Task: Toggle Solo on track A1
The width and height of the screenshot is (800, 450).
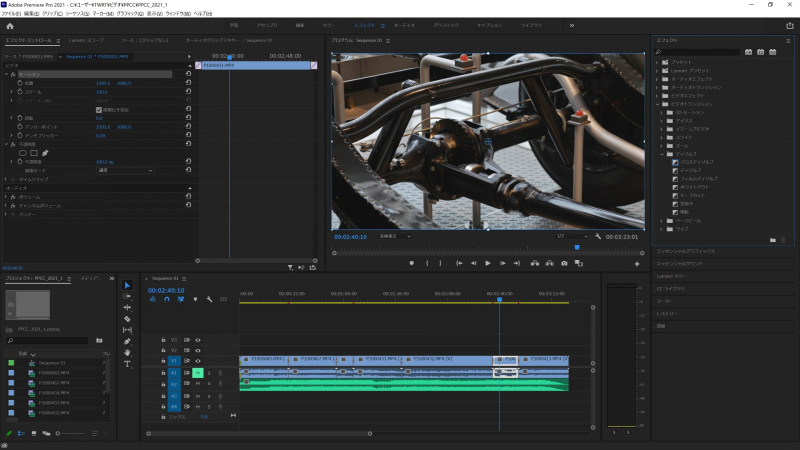Action: coord(209,373)
